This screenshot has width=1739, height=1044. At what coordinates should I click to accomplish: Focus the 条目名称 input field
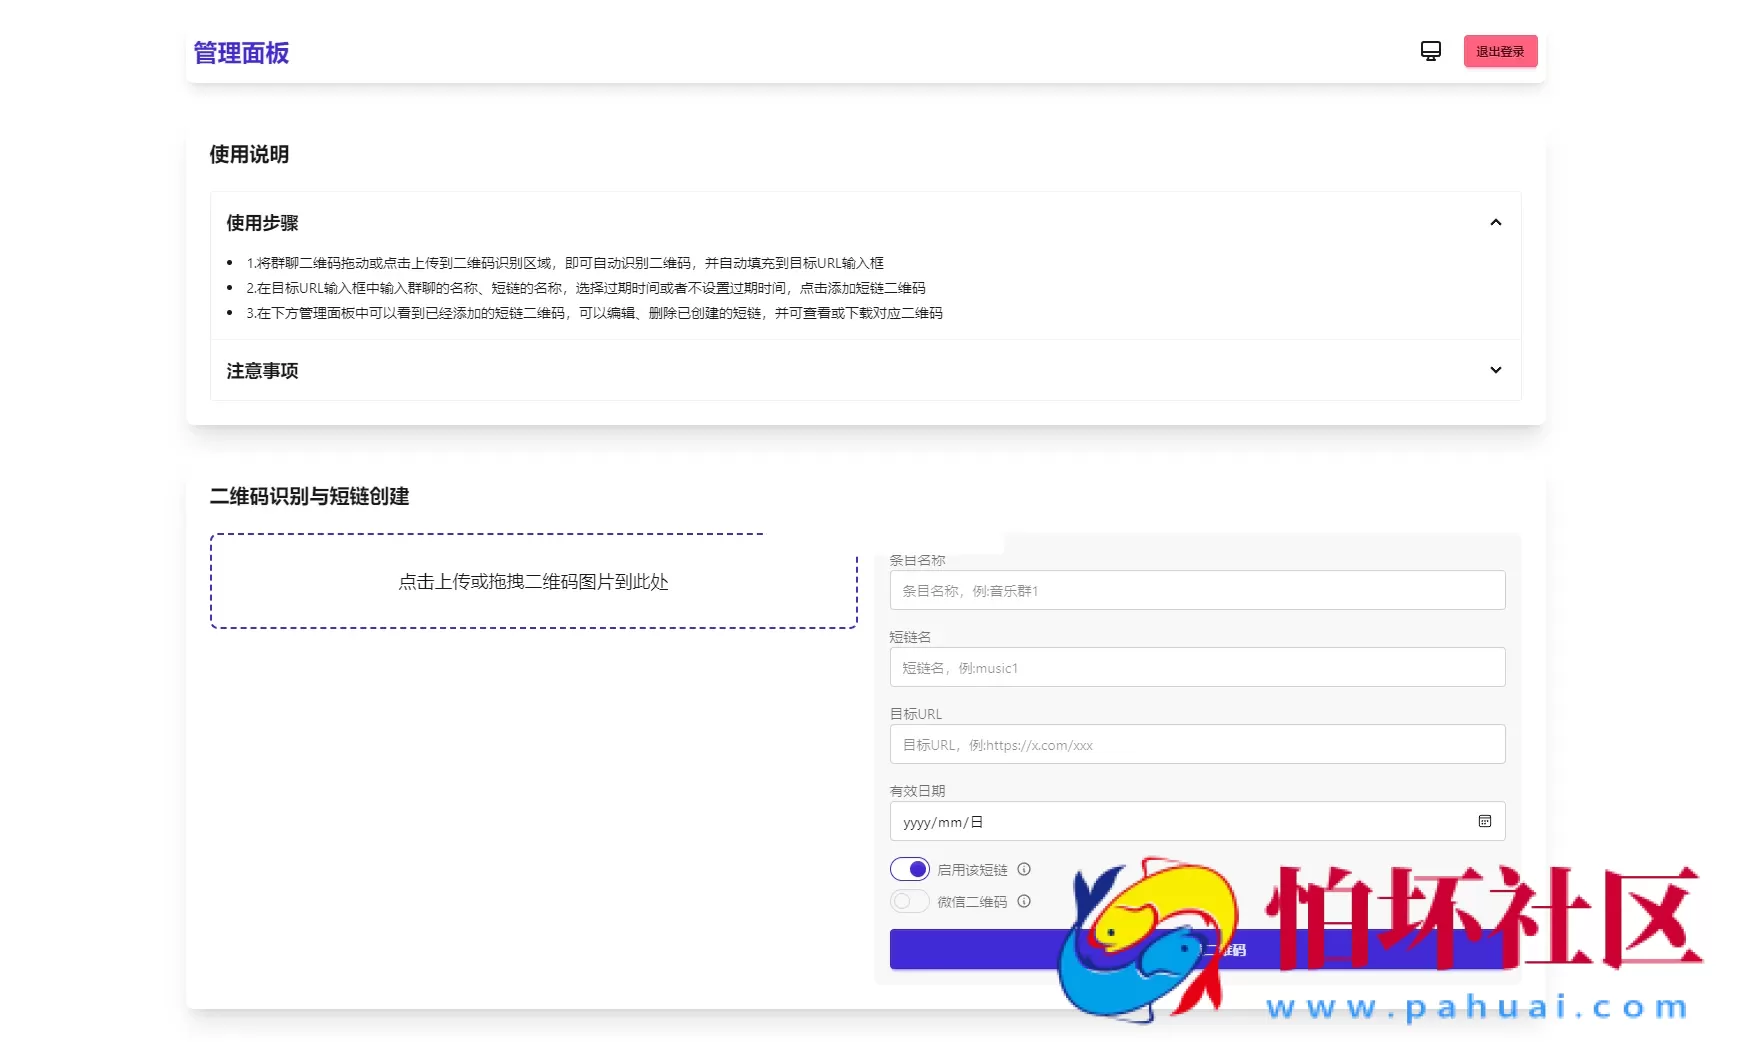pyautogui.click(x=1196, y=590)
